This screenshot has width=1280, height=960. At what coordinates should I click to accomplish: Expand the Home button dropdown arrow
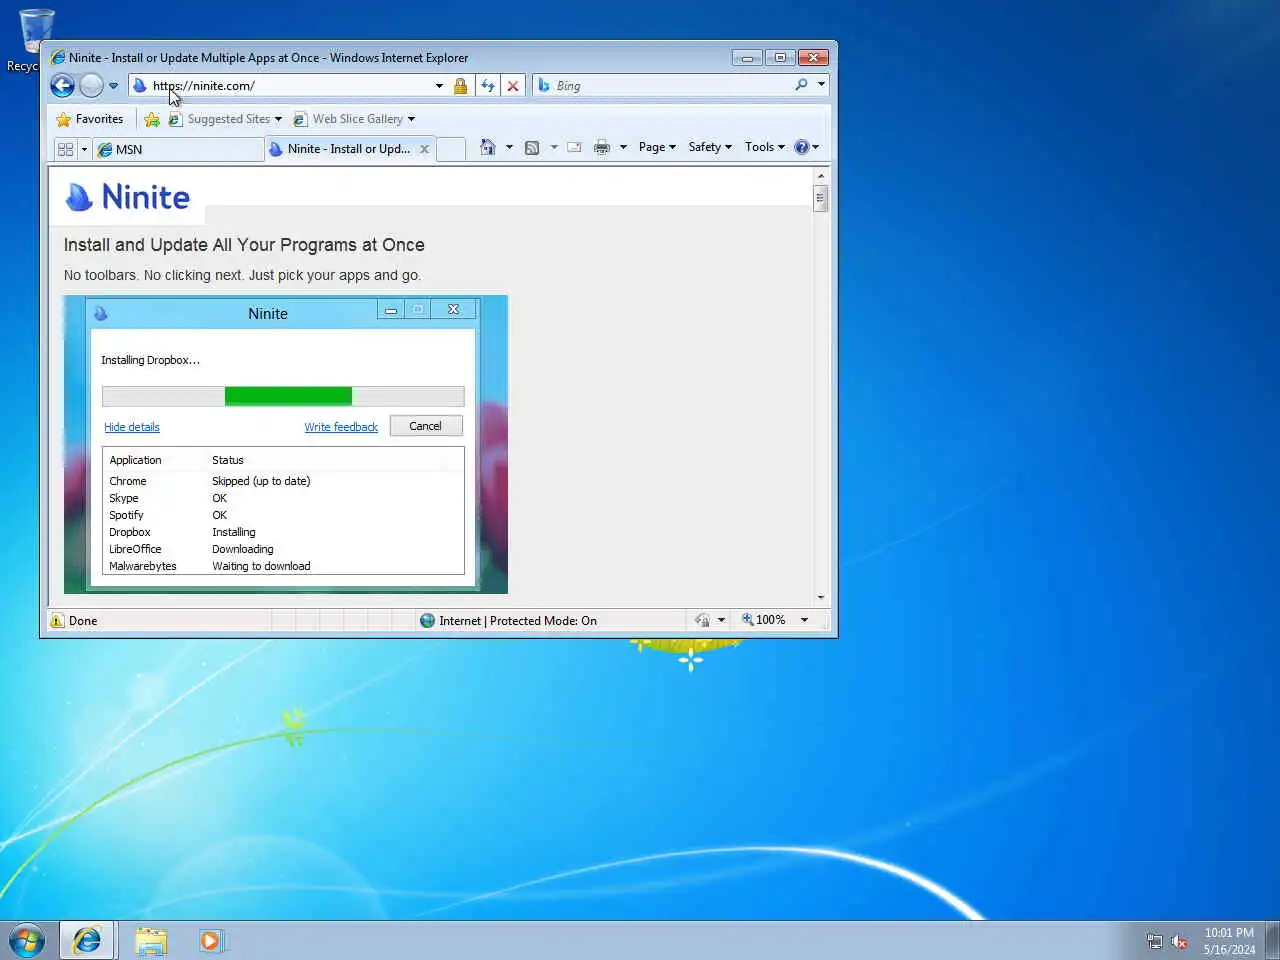coord(509,147)
